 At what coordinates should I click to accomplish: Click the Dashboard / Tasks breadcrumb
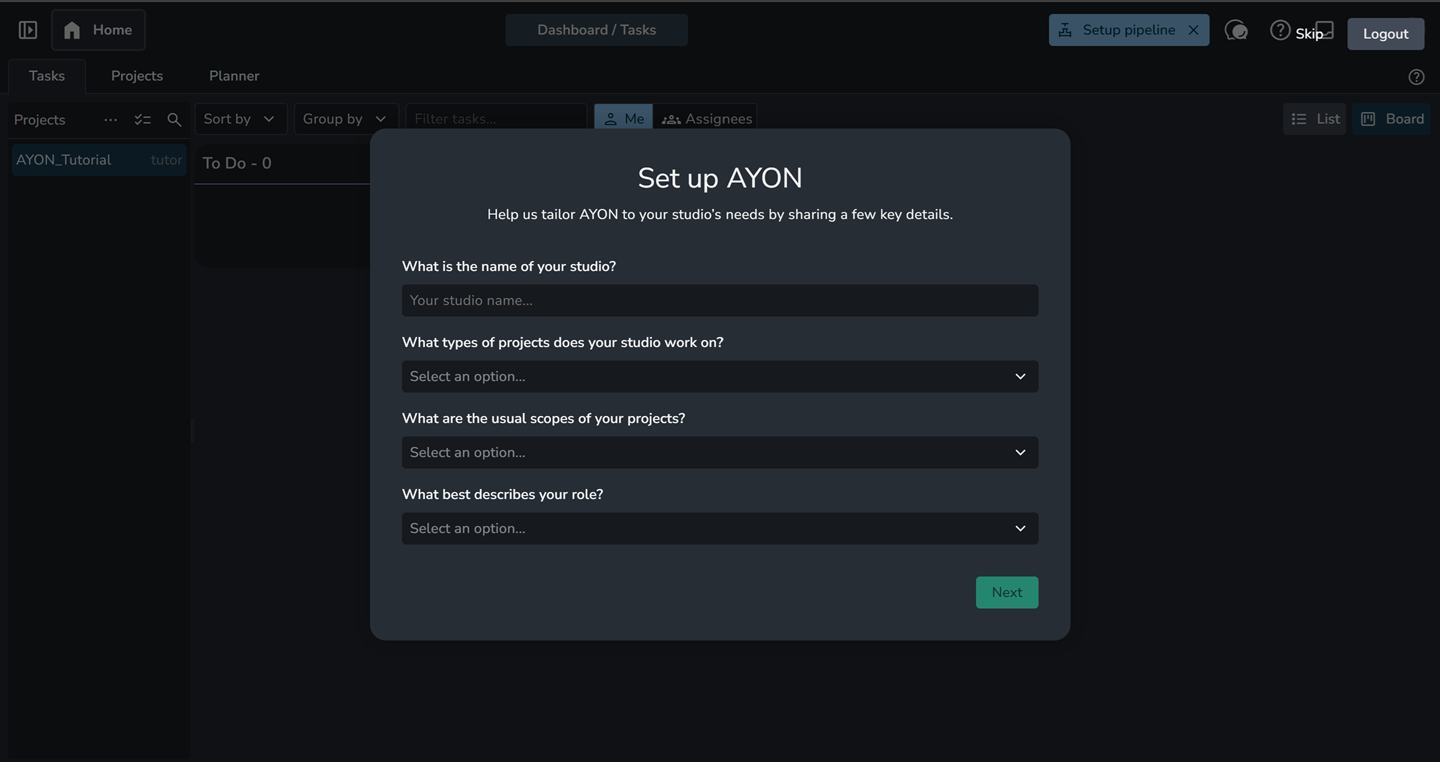coord(596,30)
